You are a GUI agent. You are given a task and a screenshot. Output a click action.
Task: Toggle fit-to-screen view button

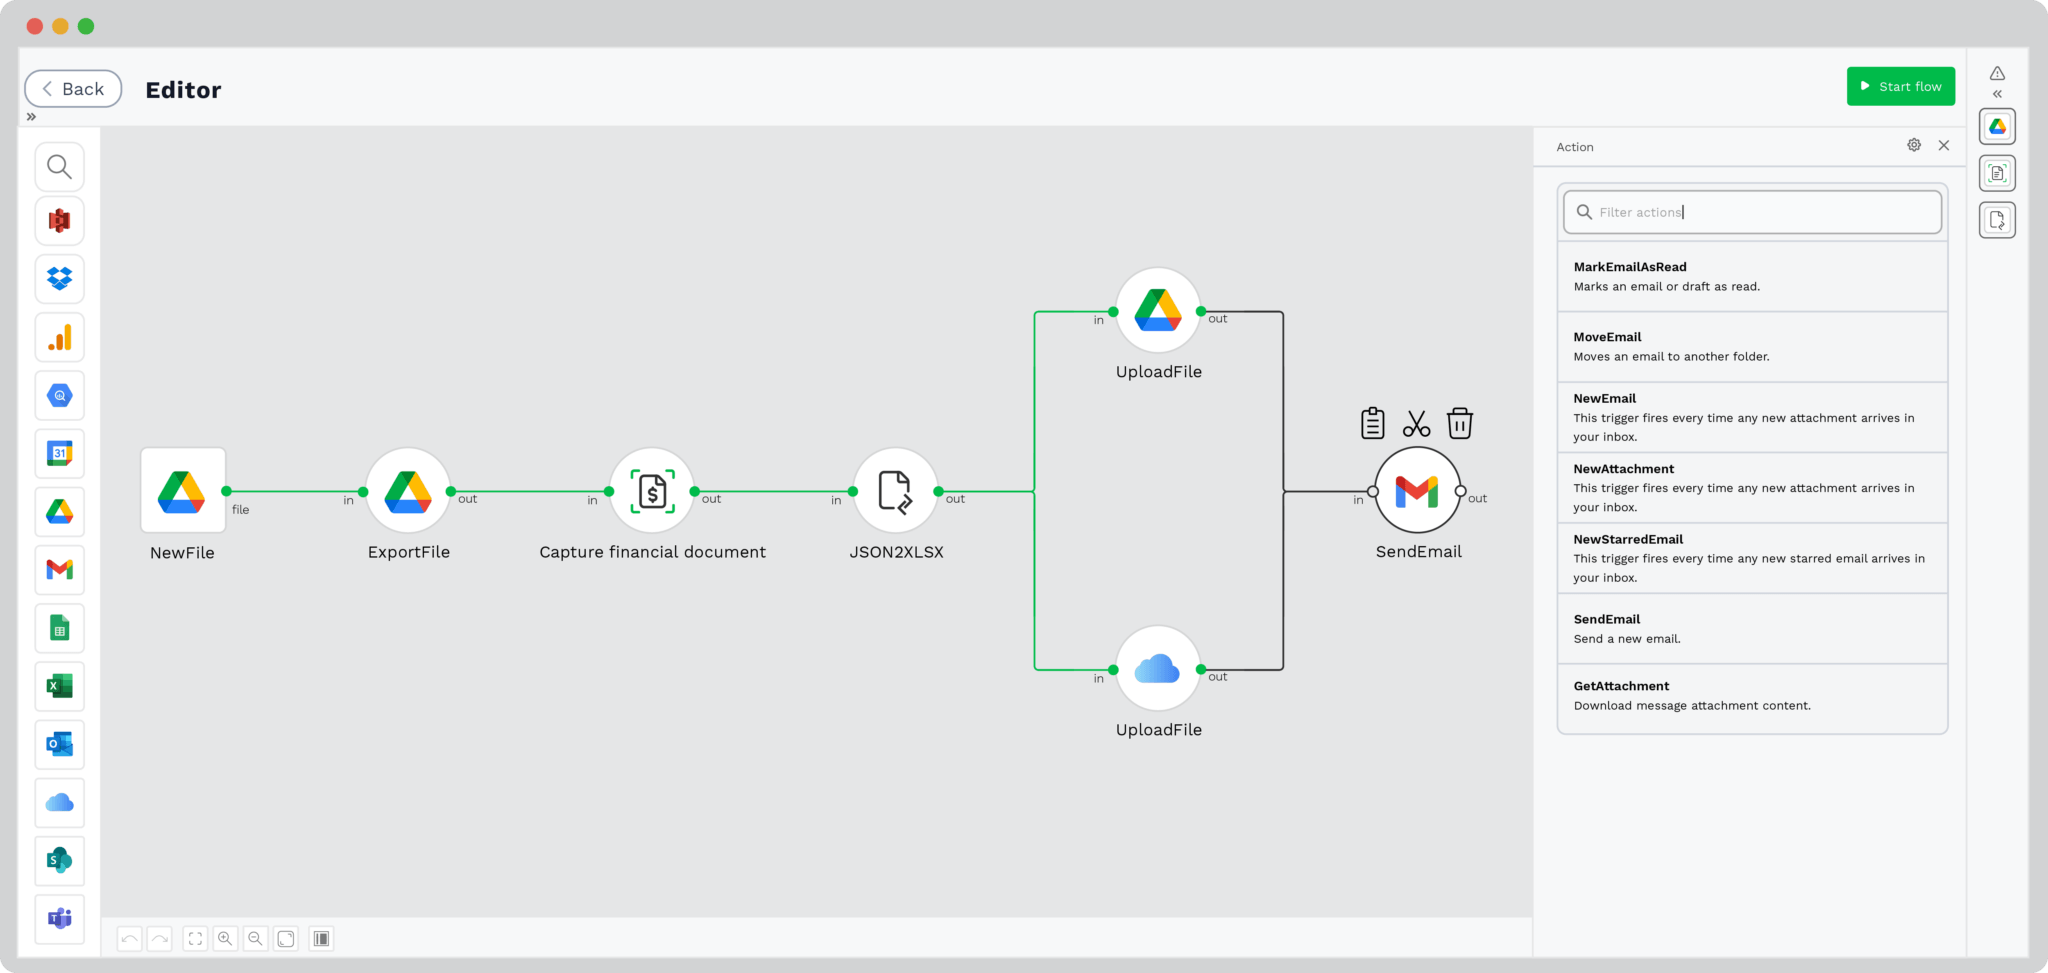coord(195,938)
